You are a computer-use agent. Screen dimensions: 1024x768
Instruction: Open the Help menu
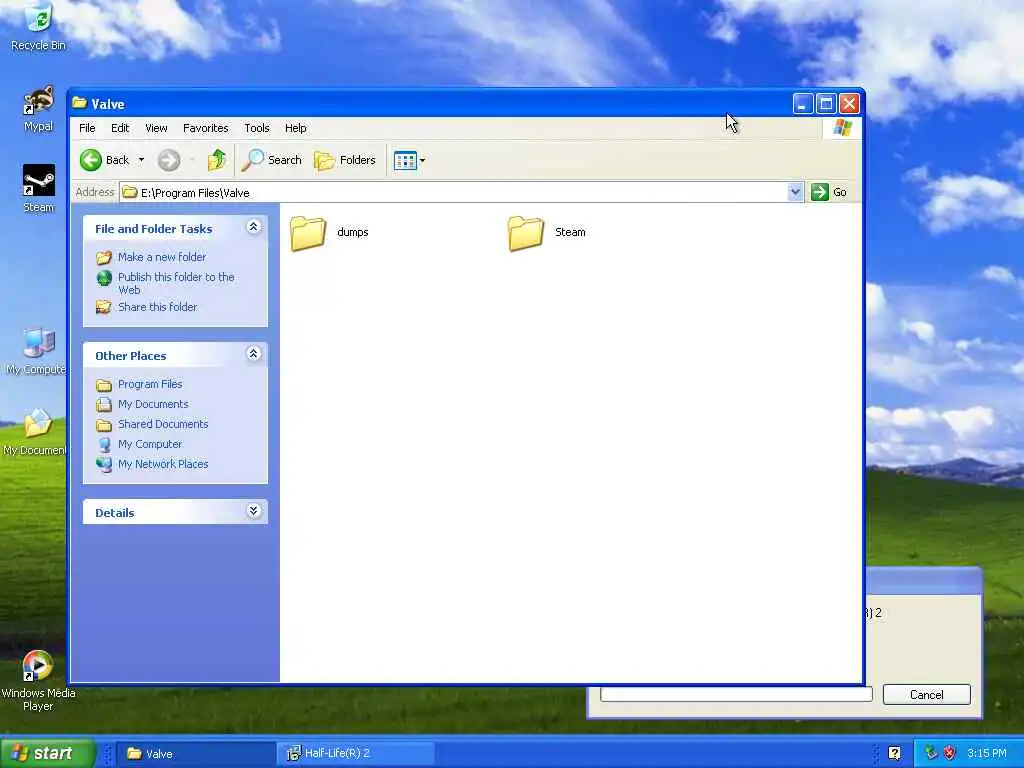tap(295, 128)
